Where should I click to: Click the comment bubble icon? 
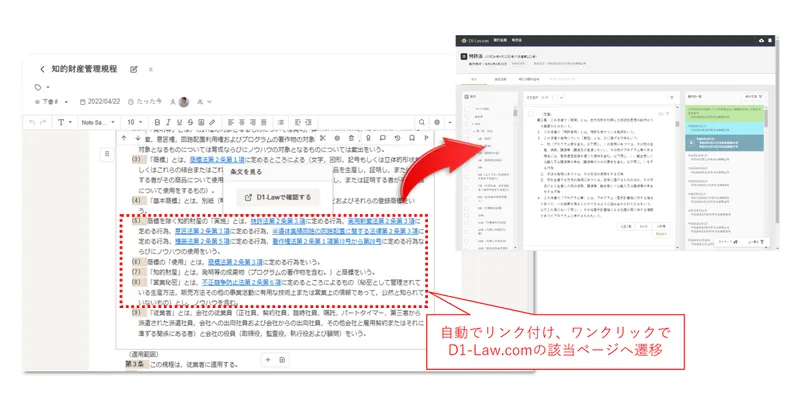pyautogui.click(x=383, y=138)
